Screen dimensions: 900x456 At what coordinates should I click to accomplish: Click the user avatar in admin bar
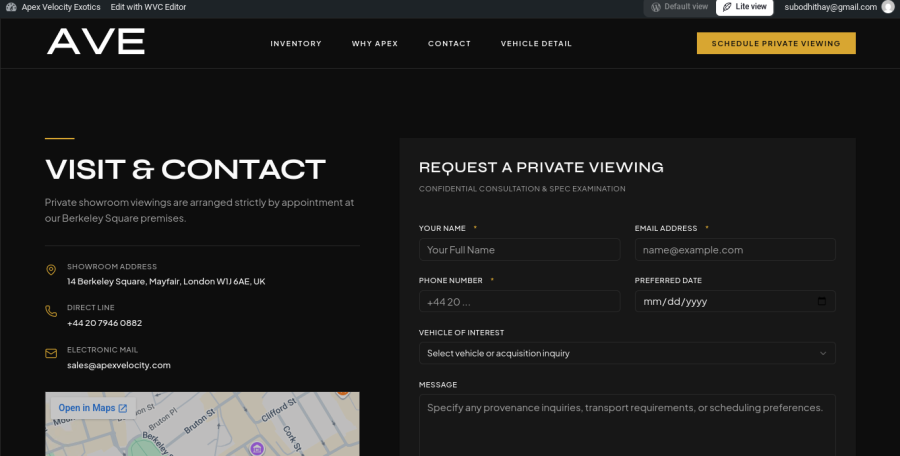tap(888, 7)
